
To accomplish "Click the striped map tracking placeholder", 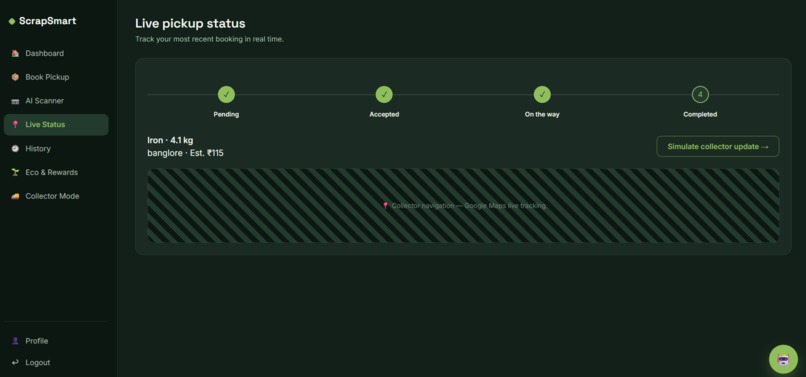I will tap(463, 206).
